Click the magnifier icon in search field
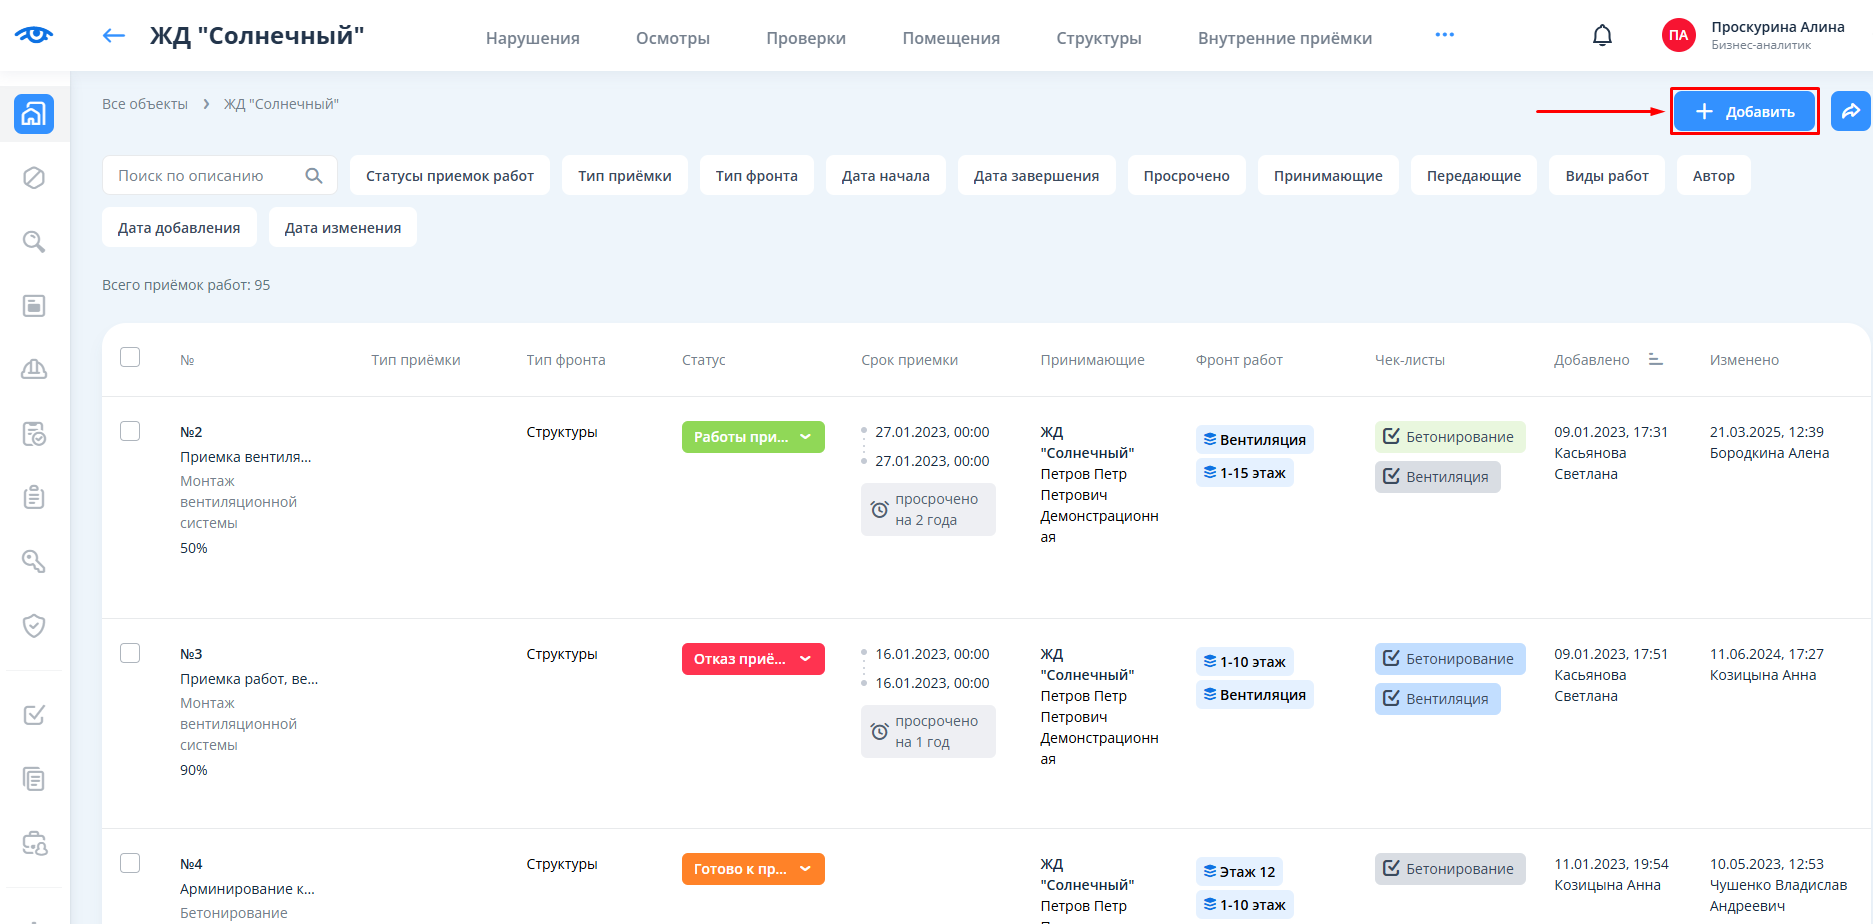Viewport: 1873px width, 924px height. click(x=314, y=176)
